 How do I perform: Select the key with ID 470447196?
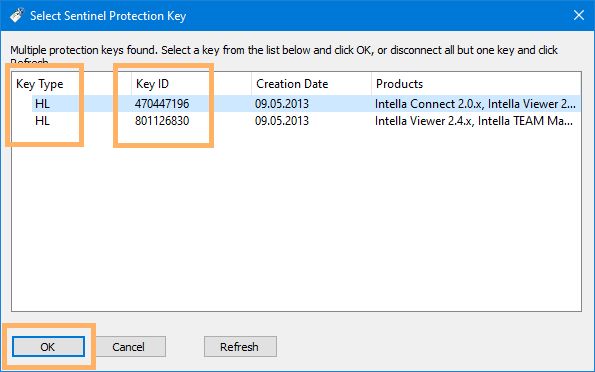[162, 104]
